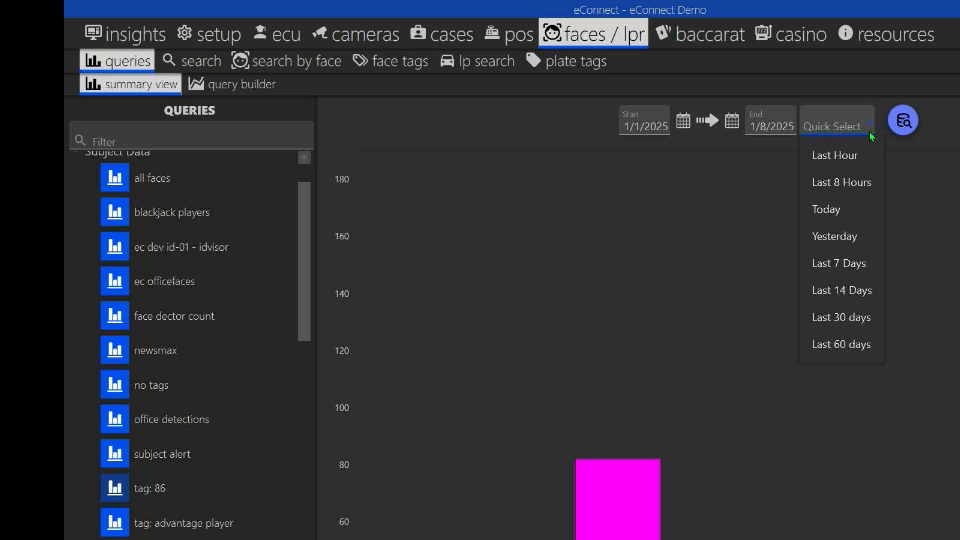Open the cases tab

point(441,34)
